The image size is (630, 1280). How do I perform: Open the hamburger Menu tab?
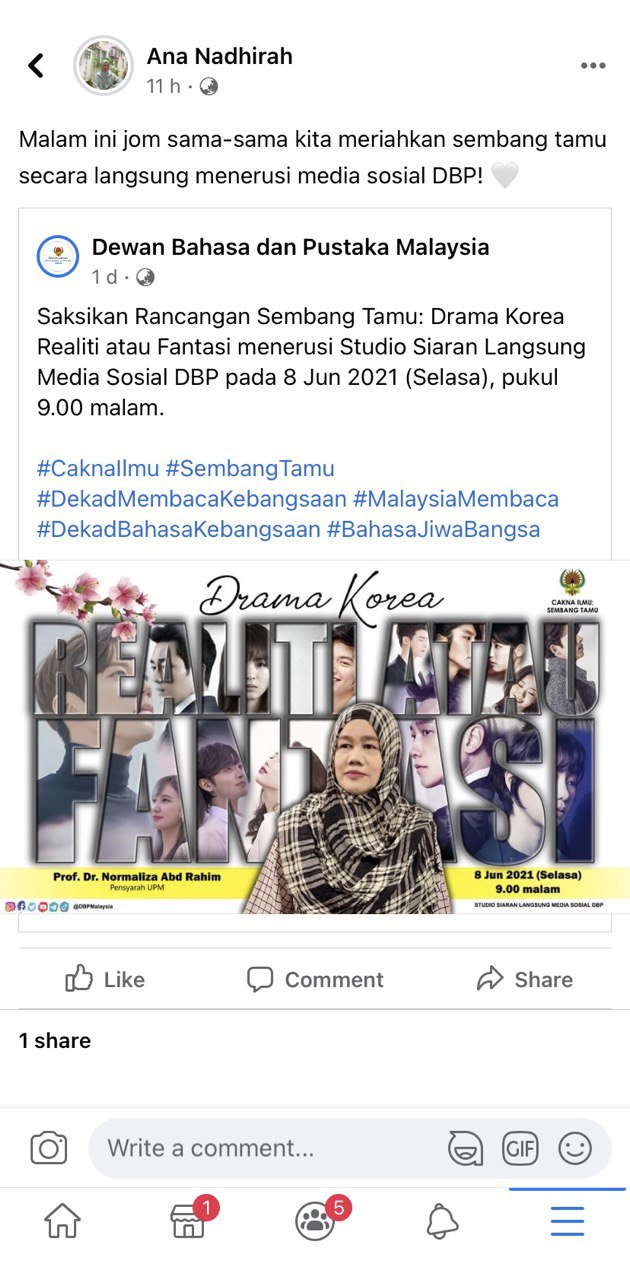tap(568, 1221)
